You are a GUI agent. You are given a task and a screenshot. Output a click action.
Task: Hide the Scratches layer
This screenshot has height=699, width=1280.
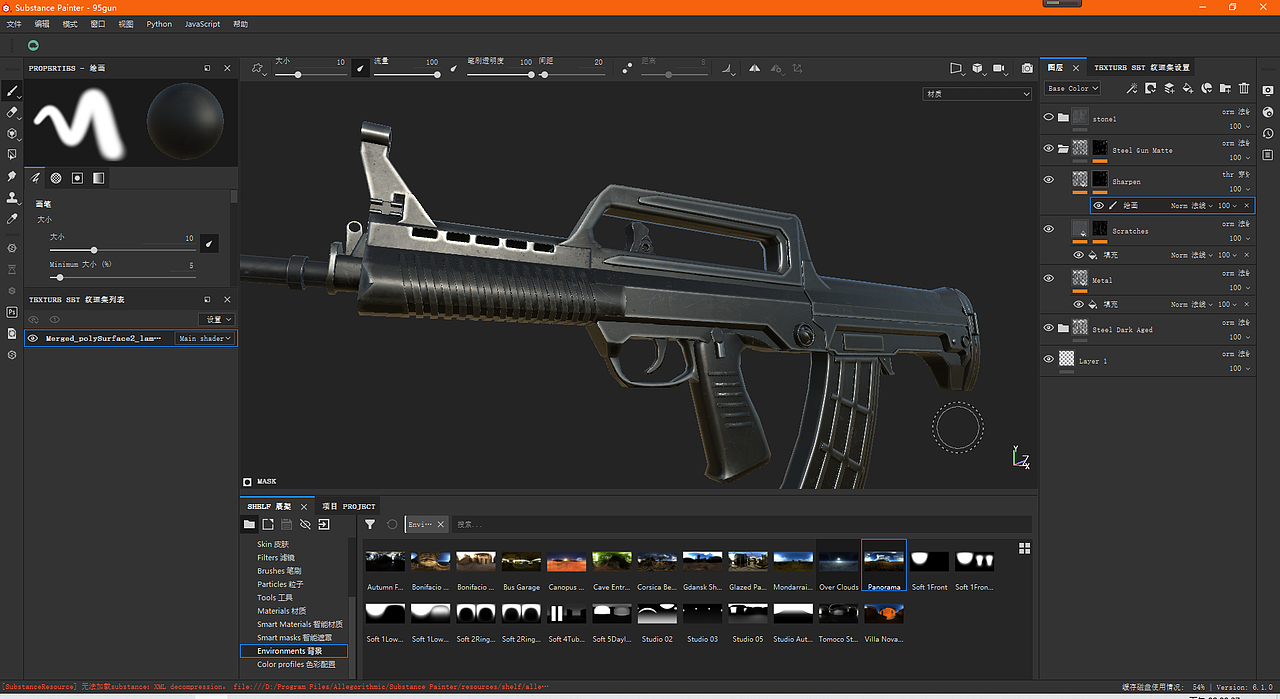point(1049,229)
